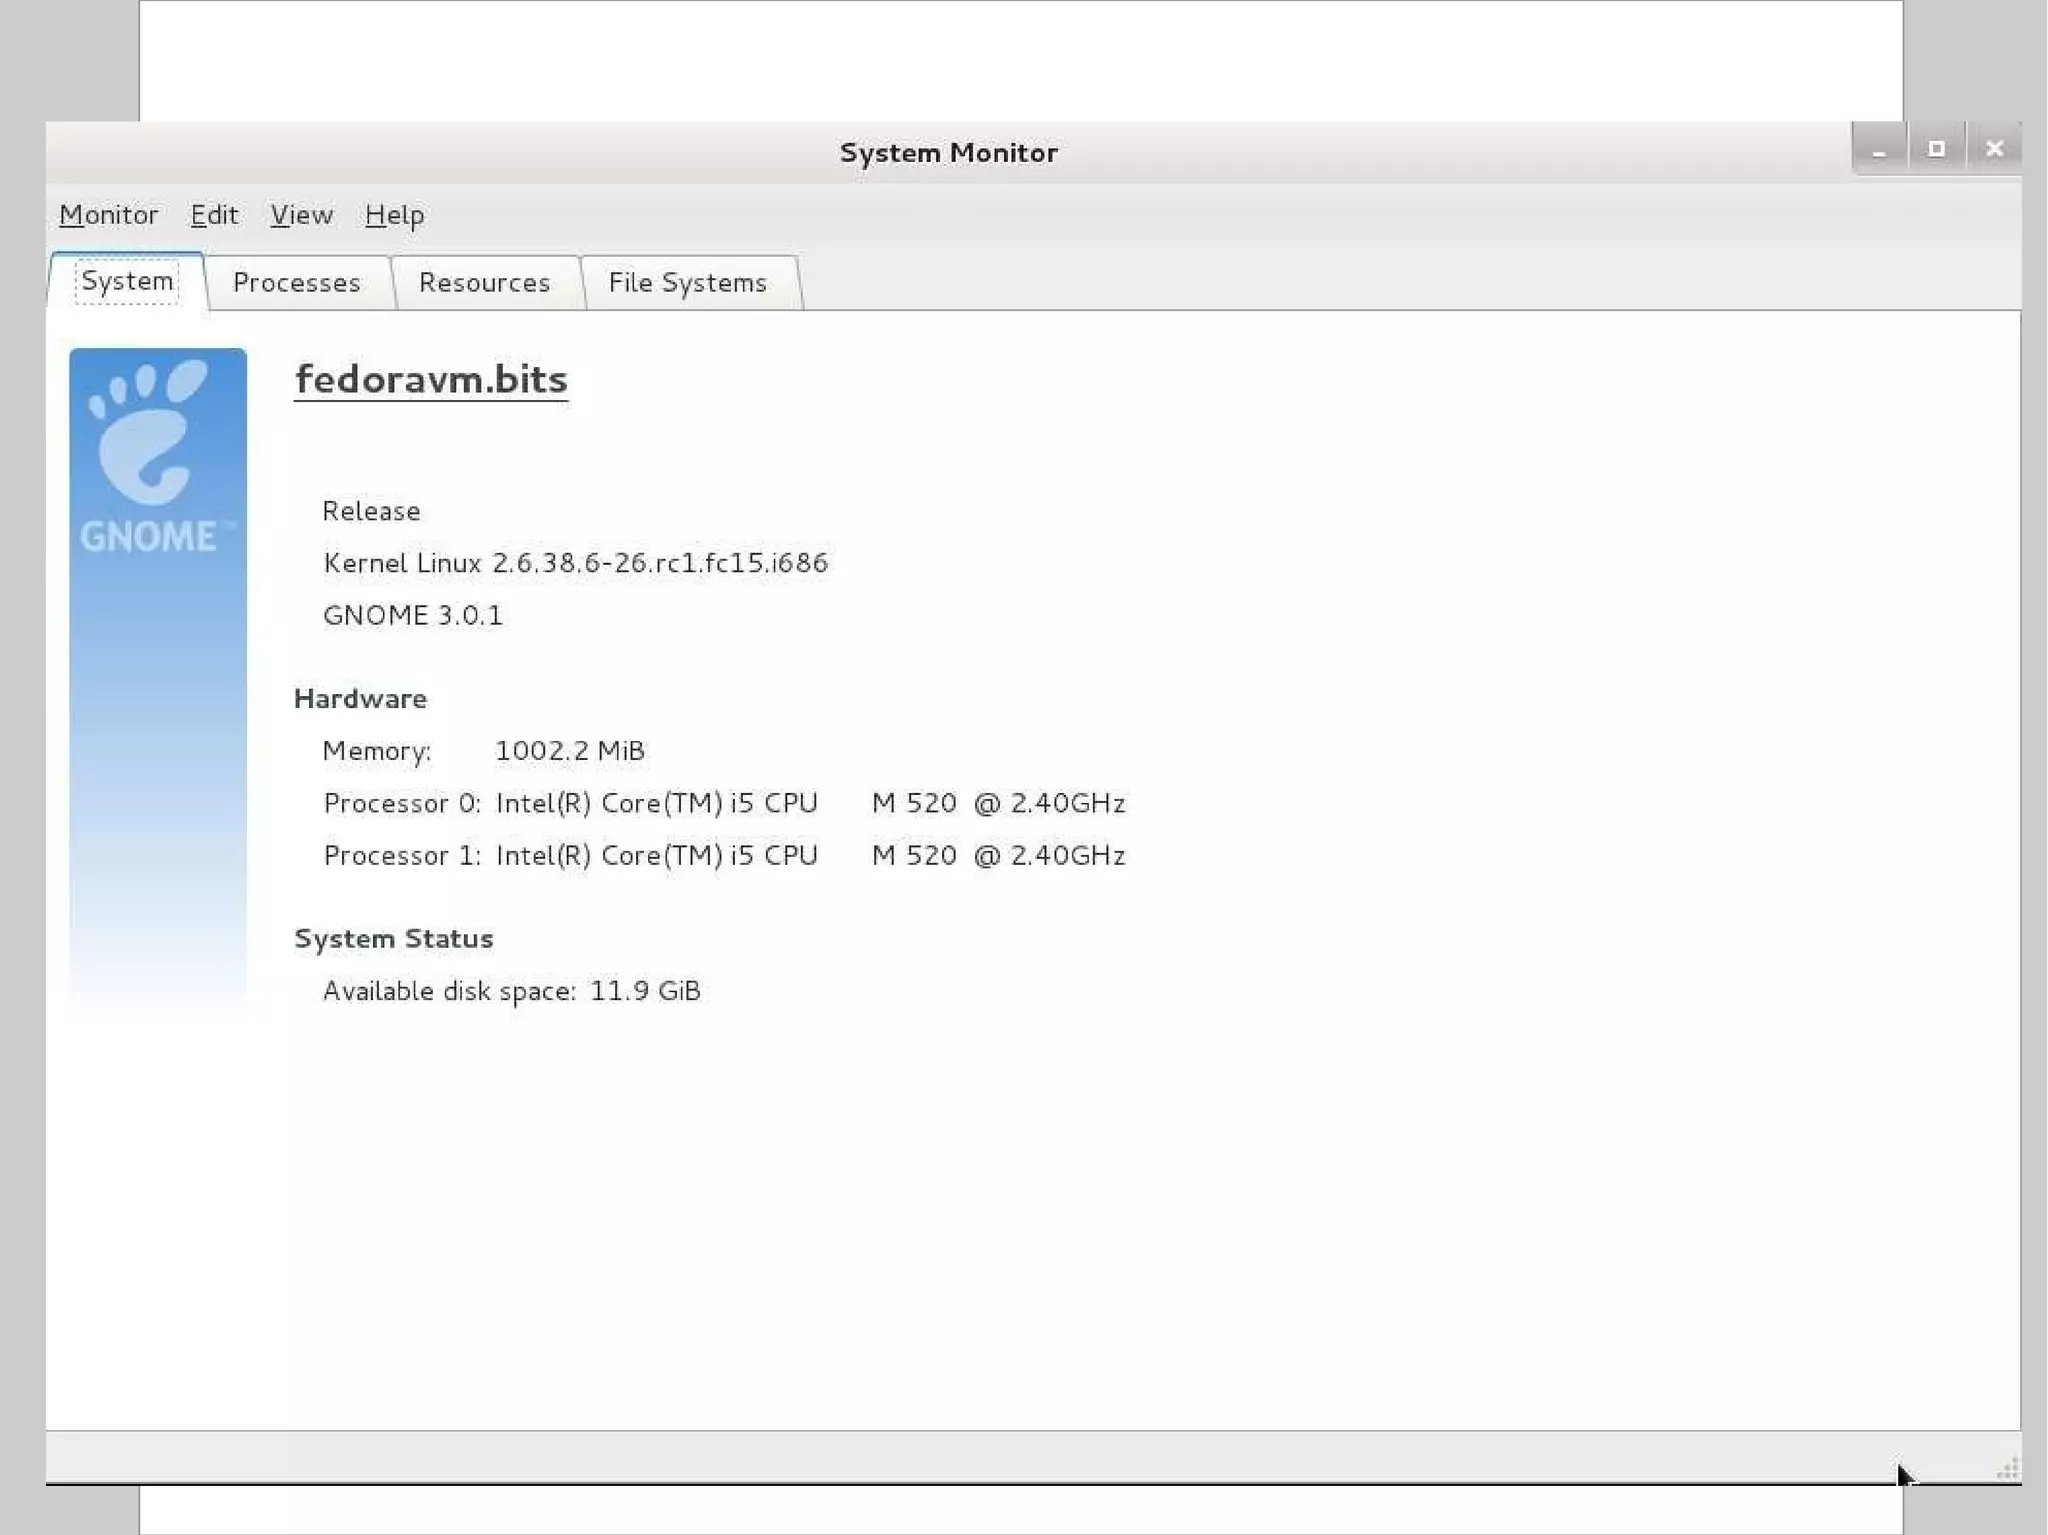Select the System tab

[x=127, y=282]
